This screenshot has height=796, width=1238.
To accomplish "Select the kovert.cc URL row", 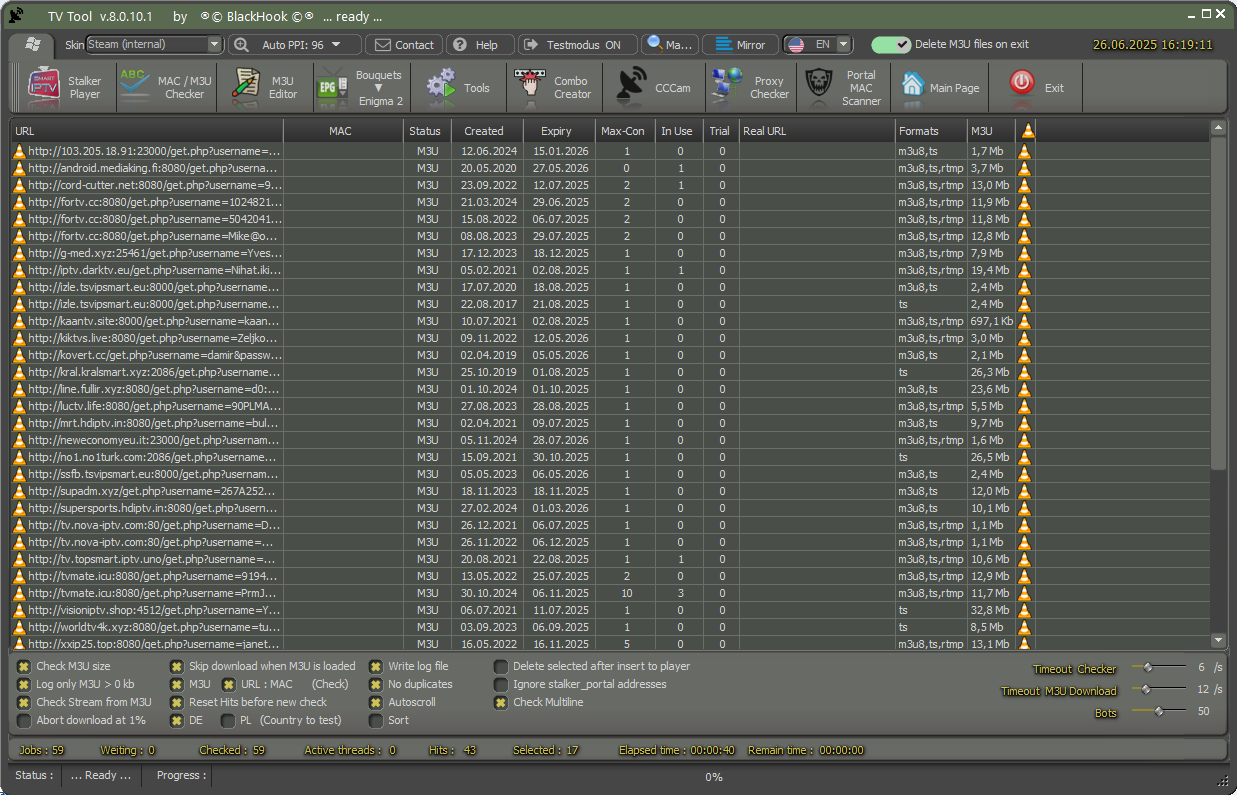I will coord(147,355).
